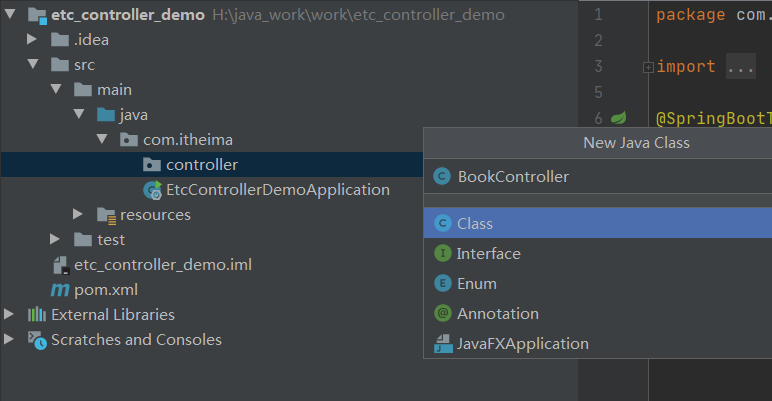Click the package keyword in the editor
772x401 pixels.
(x=690, y=15)
